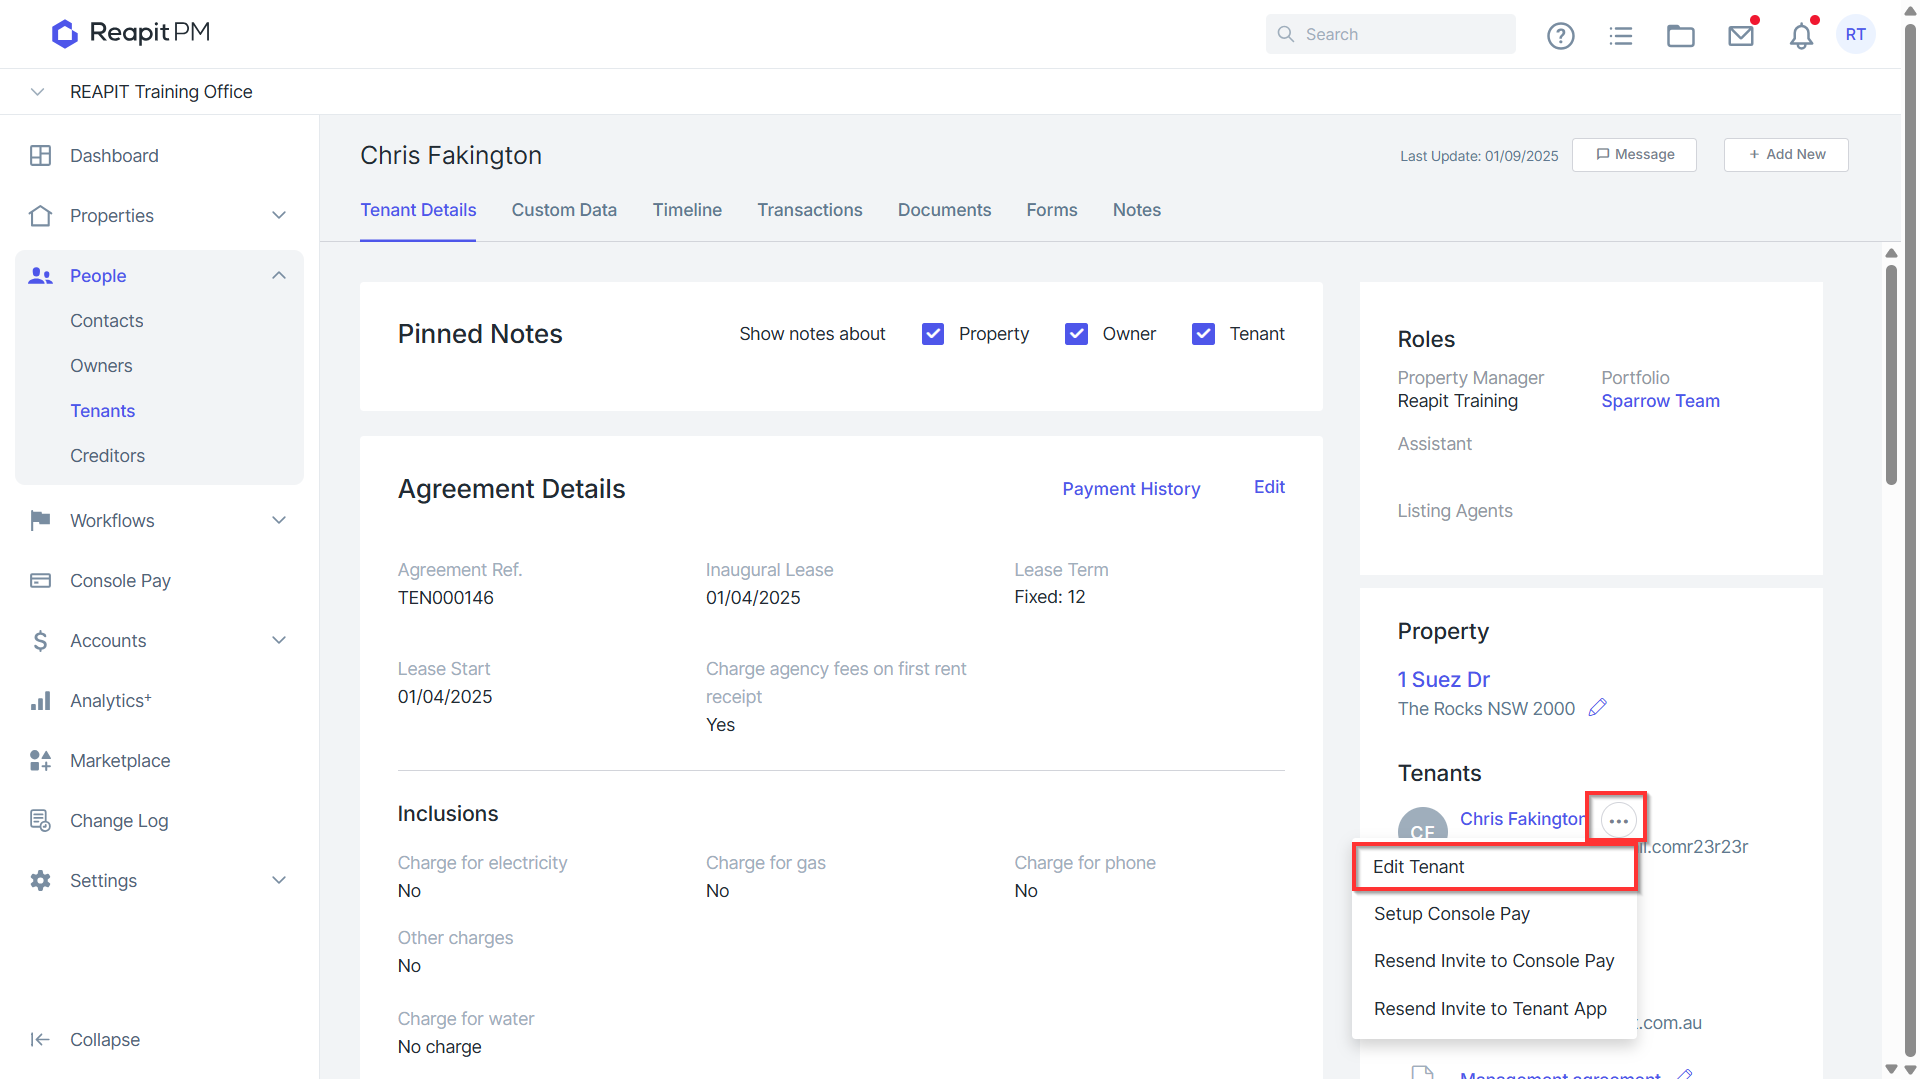Expand the Workflows chevron
This screenshot has width=1920, height=1080.
click(279, 520)
